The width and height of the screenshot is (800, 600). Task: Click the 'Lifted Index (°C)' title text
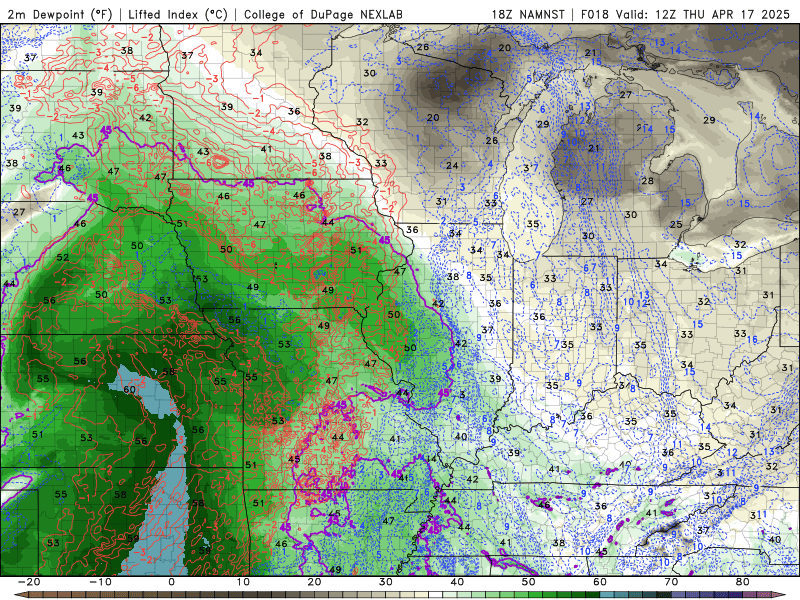click(x=178, y=14)
